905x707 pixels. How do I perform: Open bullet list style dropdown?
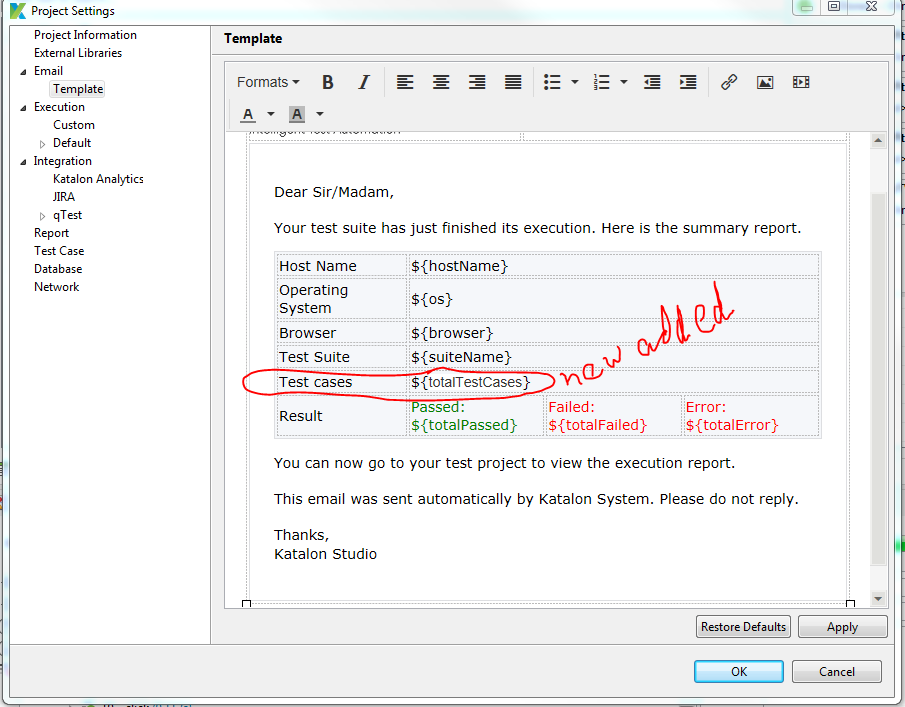pyautogui.click(x=575, y=83)
